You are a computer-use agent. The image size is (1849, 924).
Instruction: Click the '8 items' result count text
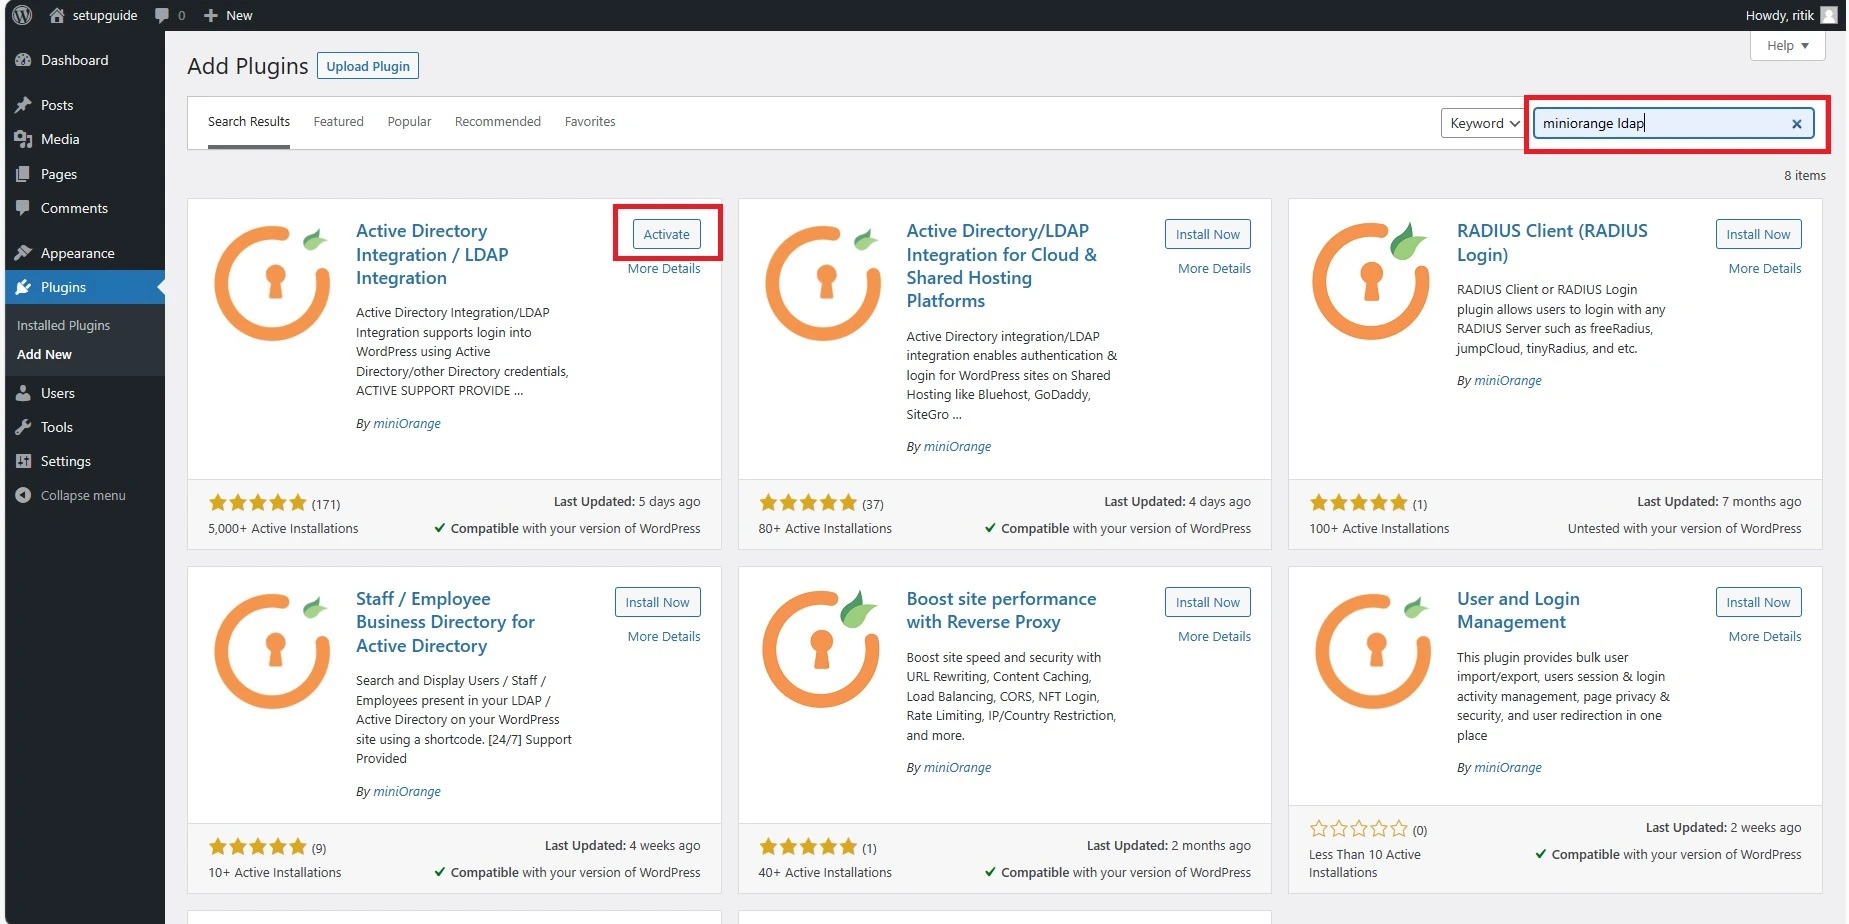[x=1804, y=175]
